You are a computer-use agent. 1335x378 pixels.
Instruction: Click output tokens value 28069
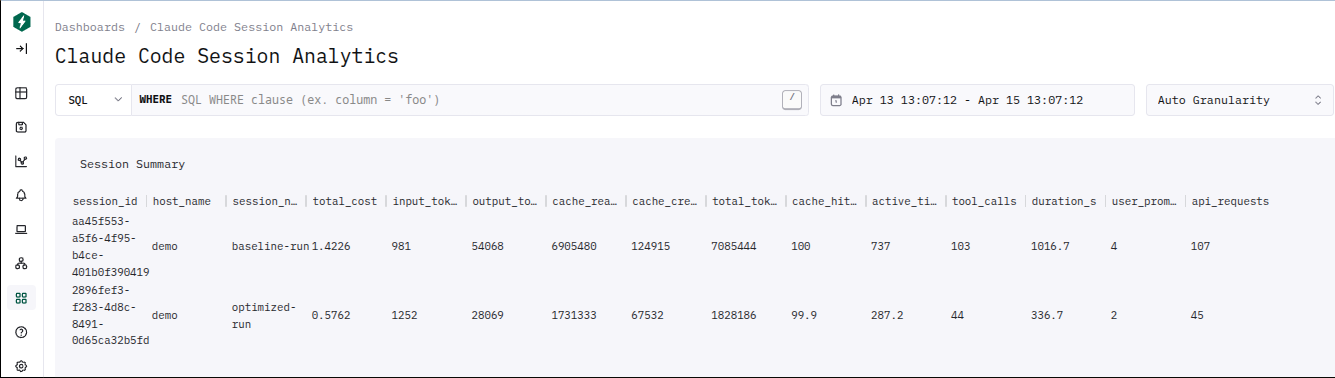point(488,315)
